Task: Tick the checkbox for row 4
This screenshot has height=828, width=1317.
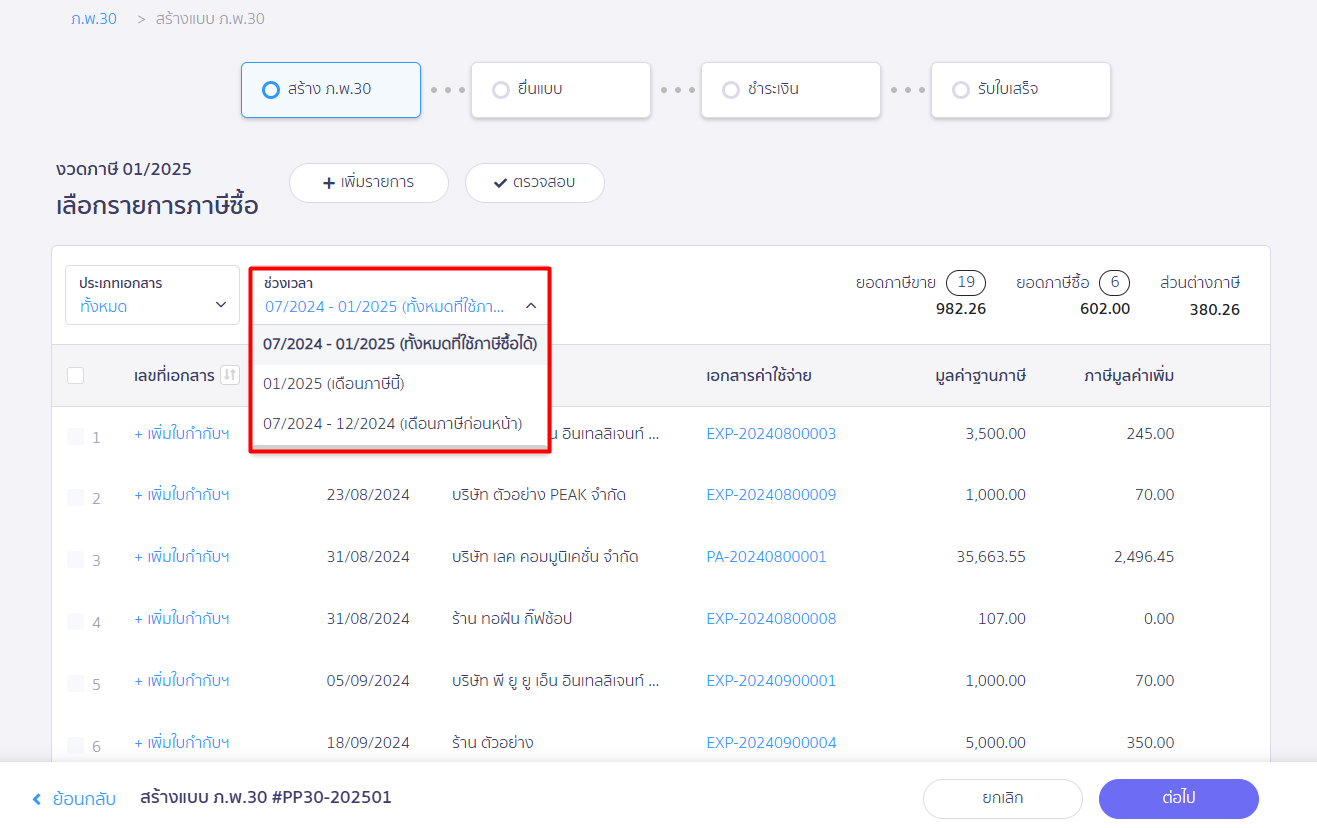Action: click(76, 621)
